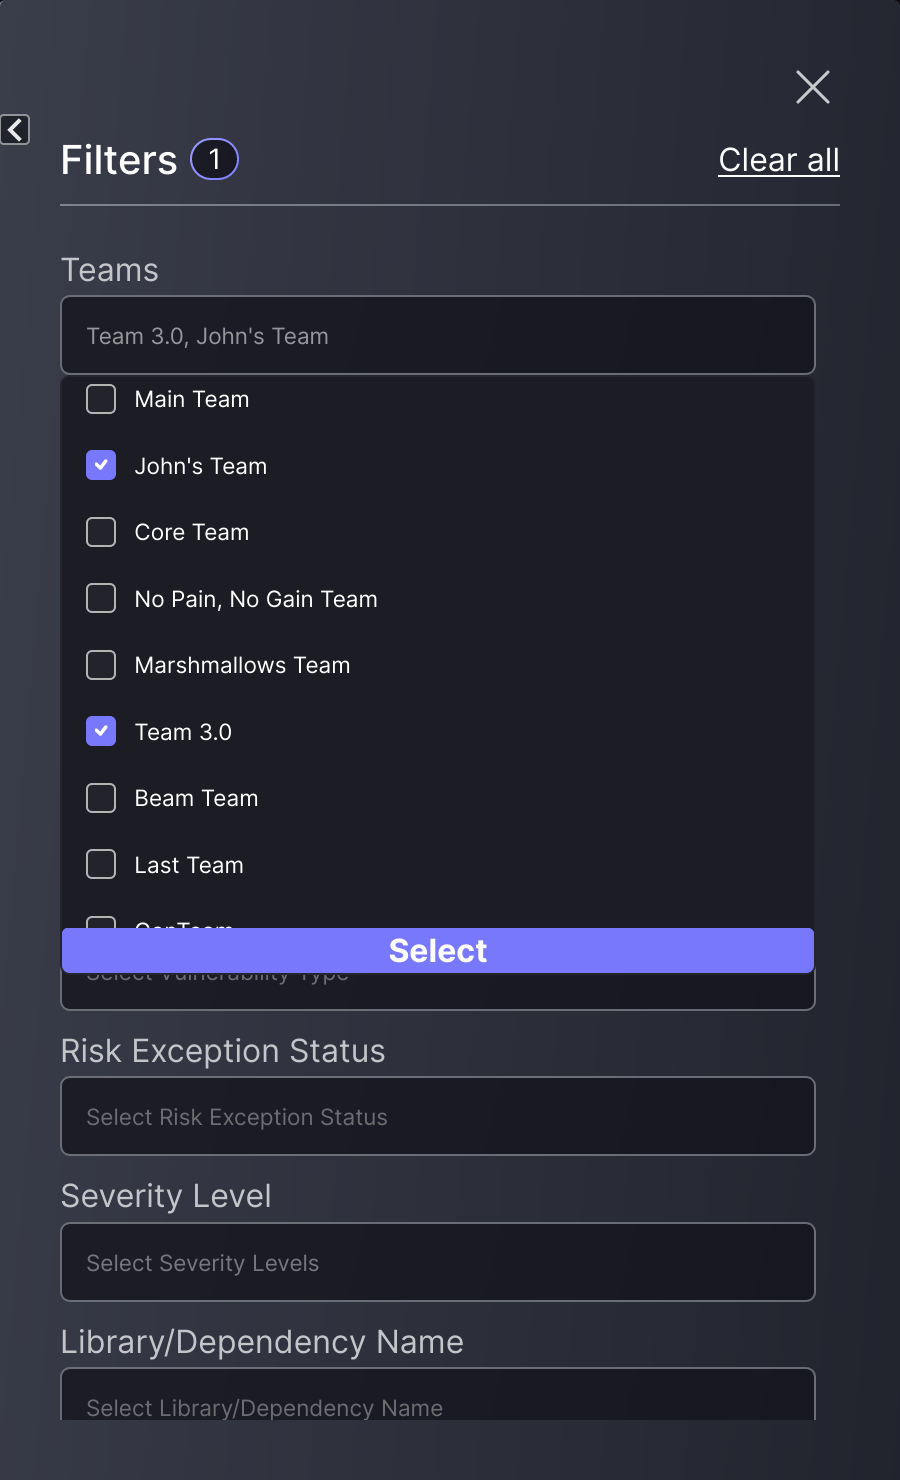Click the Last Team option label
The image size is (900, 1480).
[x=189, y=866]
